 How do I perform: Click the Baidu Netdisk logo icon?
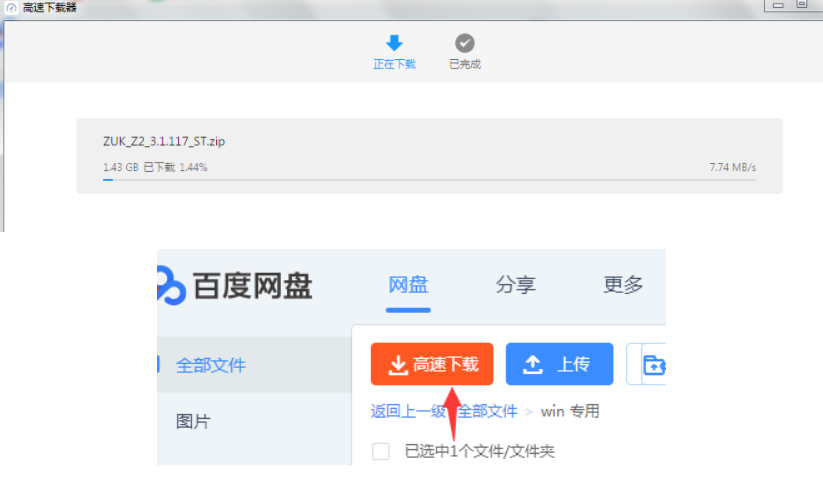pos(171,286)
